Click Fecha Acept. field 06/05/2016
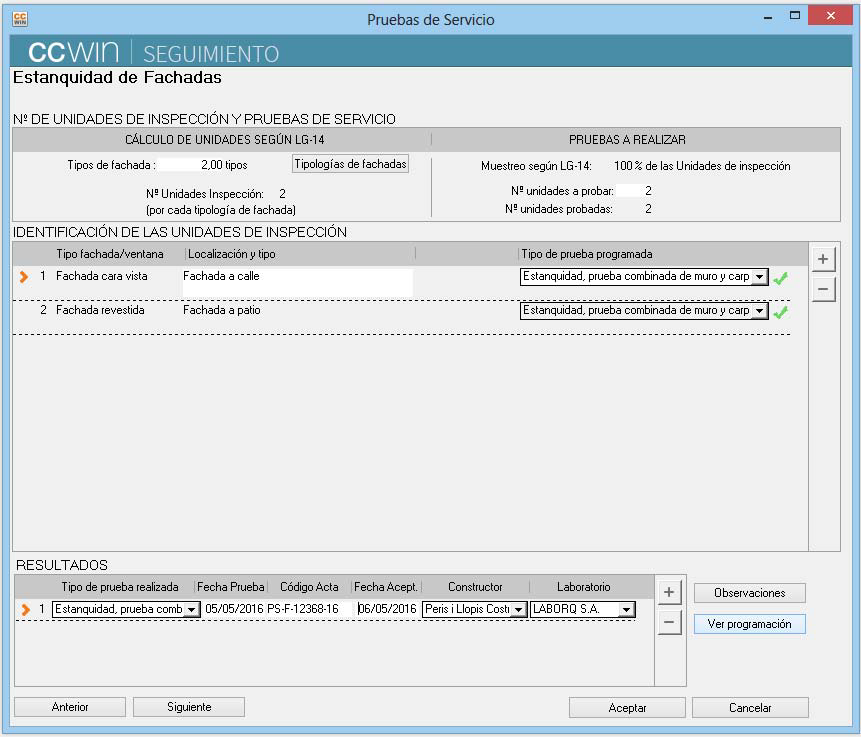861x737 pixels. click(x=387, y=608)
